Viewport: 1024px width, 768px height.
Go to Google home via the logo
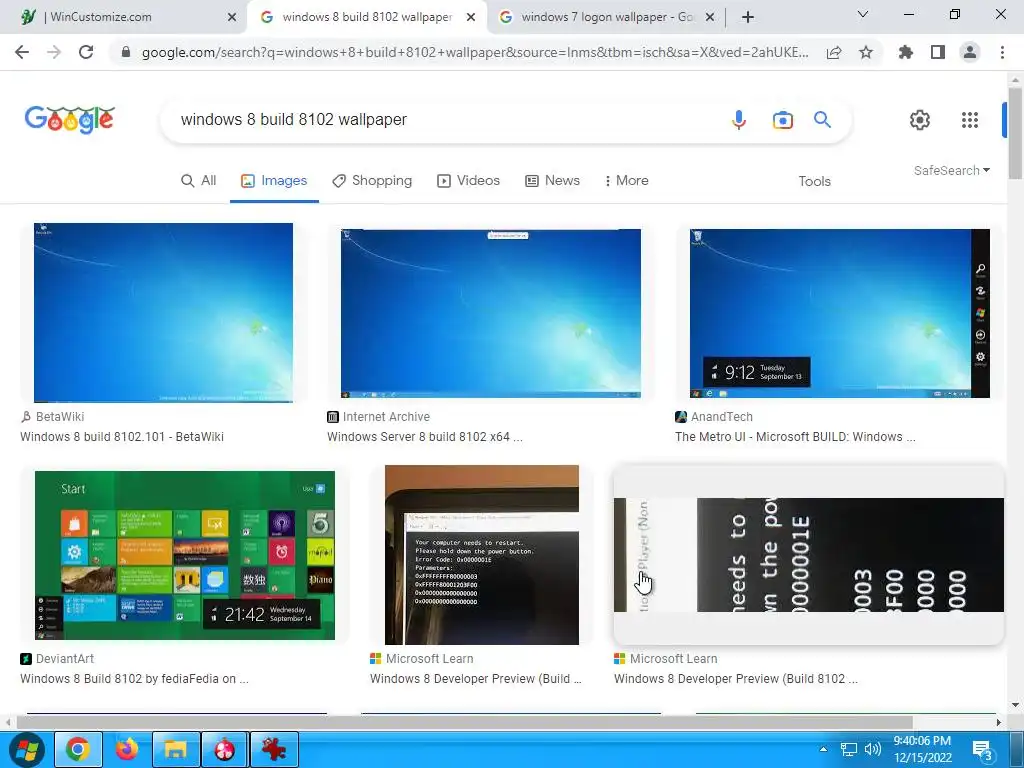click(x=69, y=120)
